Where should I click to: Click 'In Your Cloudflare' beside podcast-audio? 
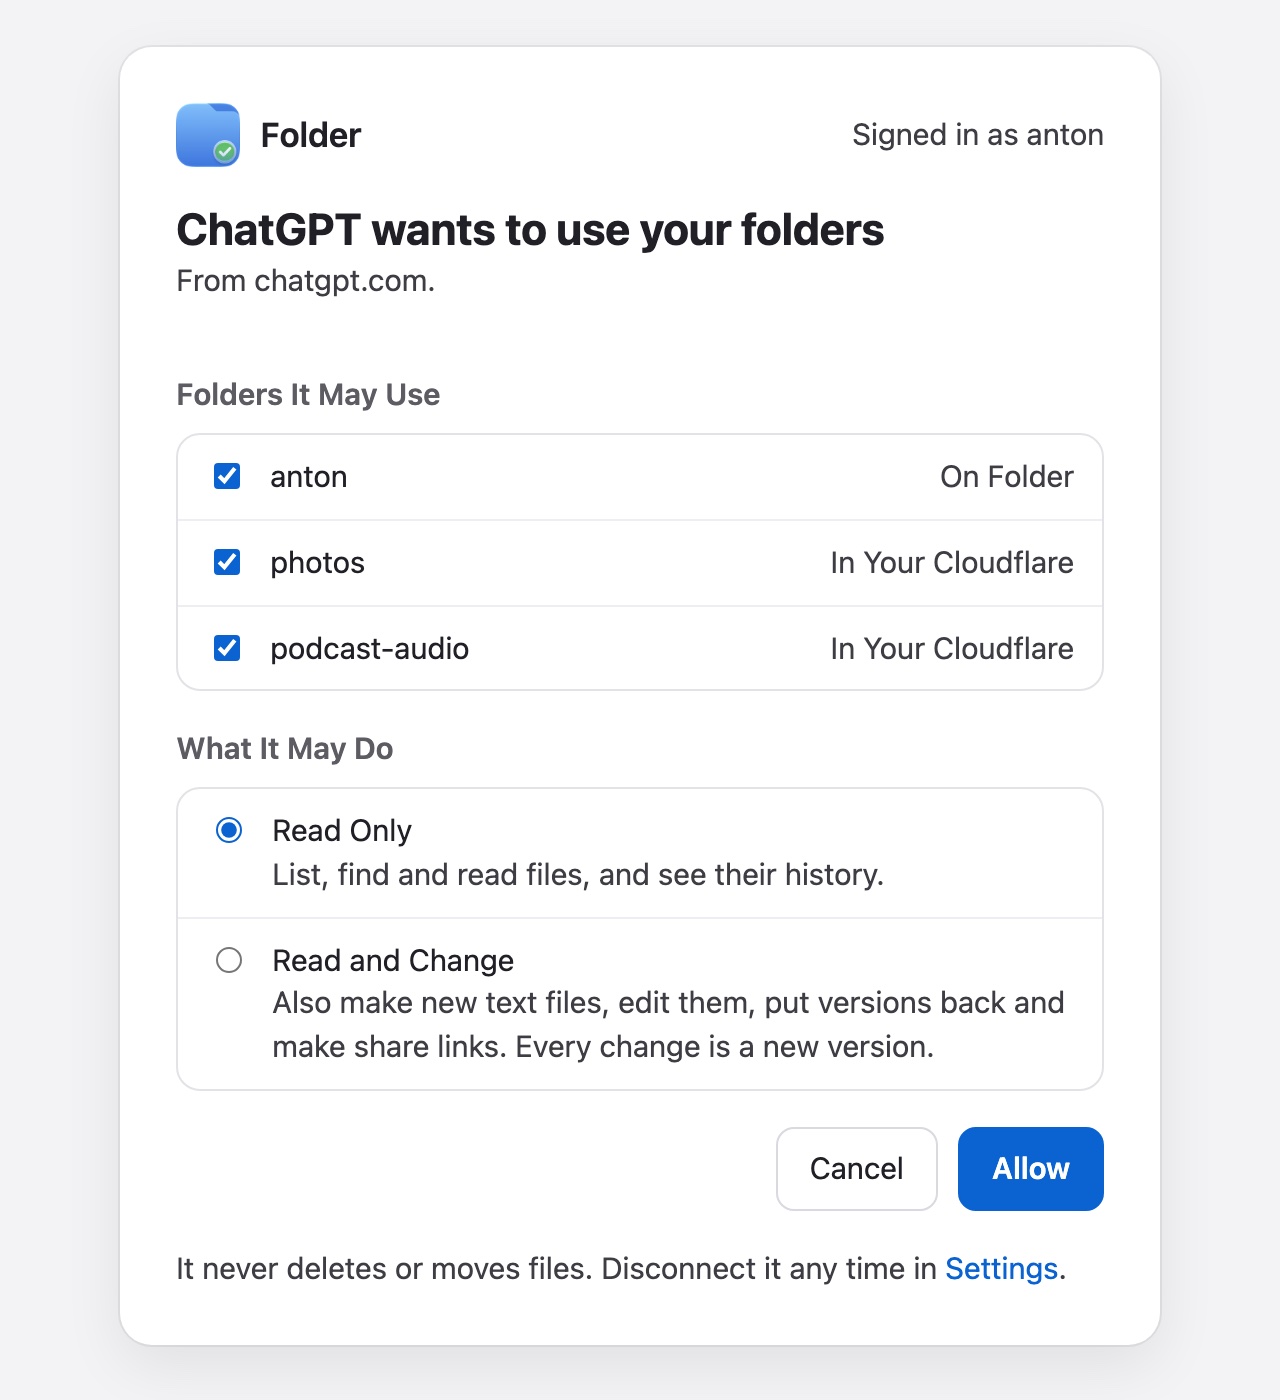pos(952,649)
